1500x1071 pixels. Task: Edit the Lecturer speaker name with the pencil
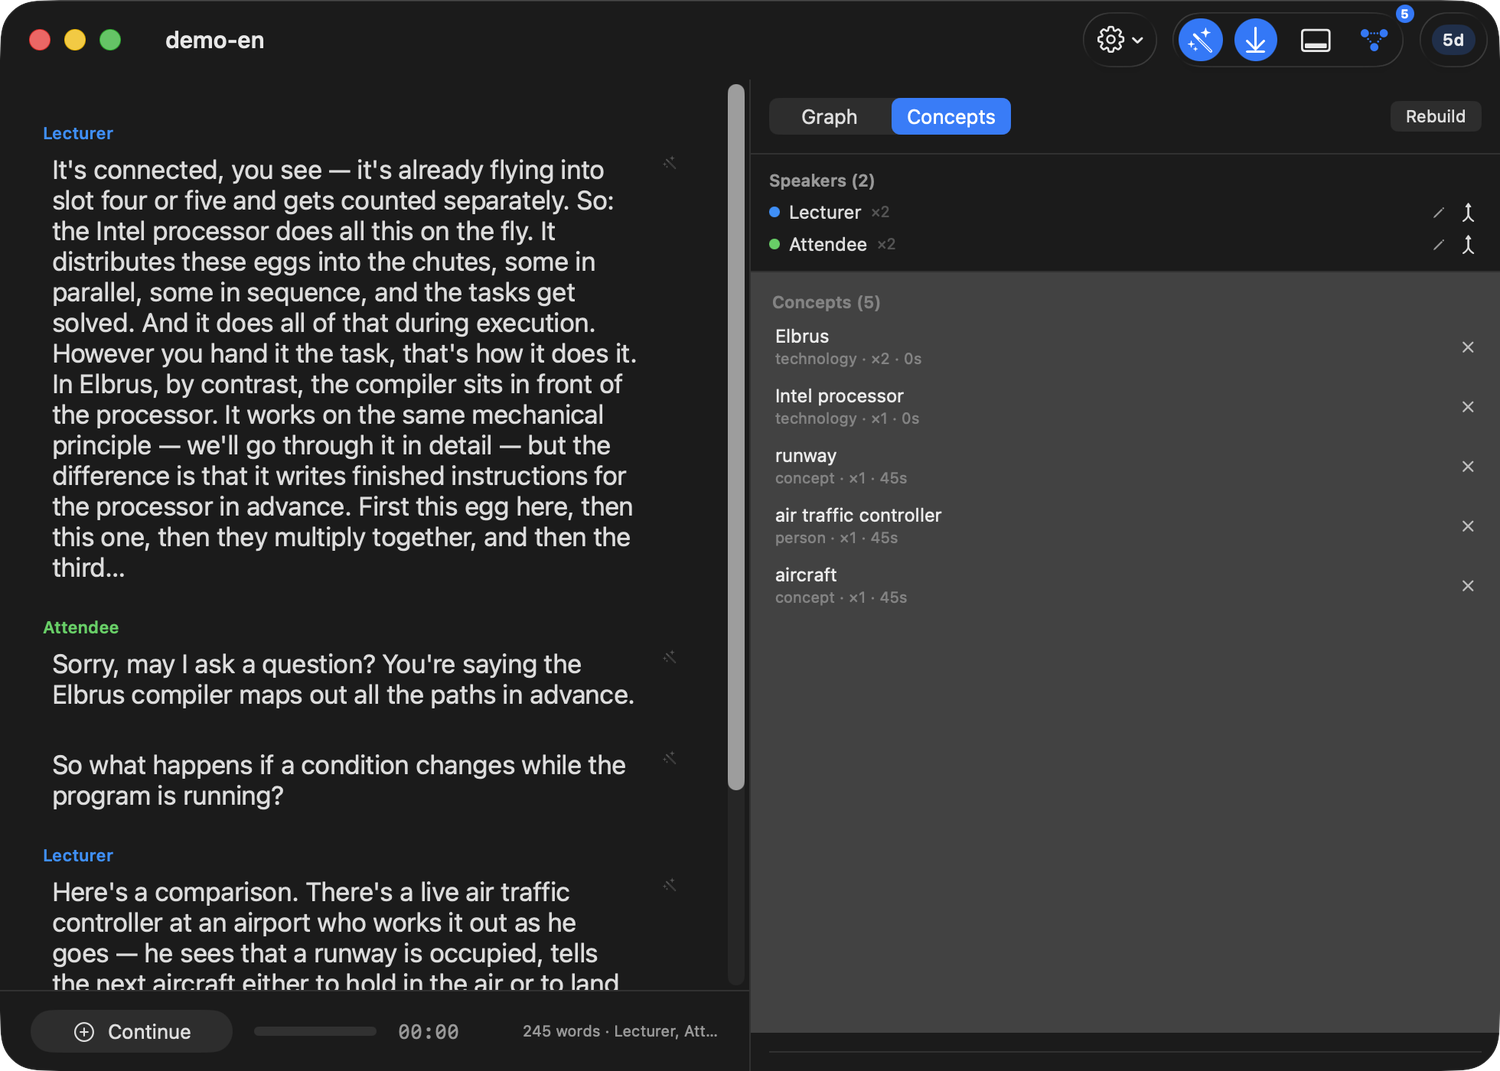coord(1438,213)
